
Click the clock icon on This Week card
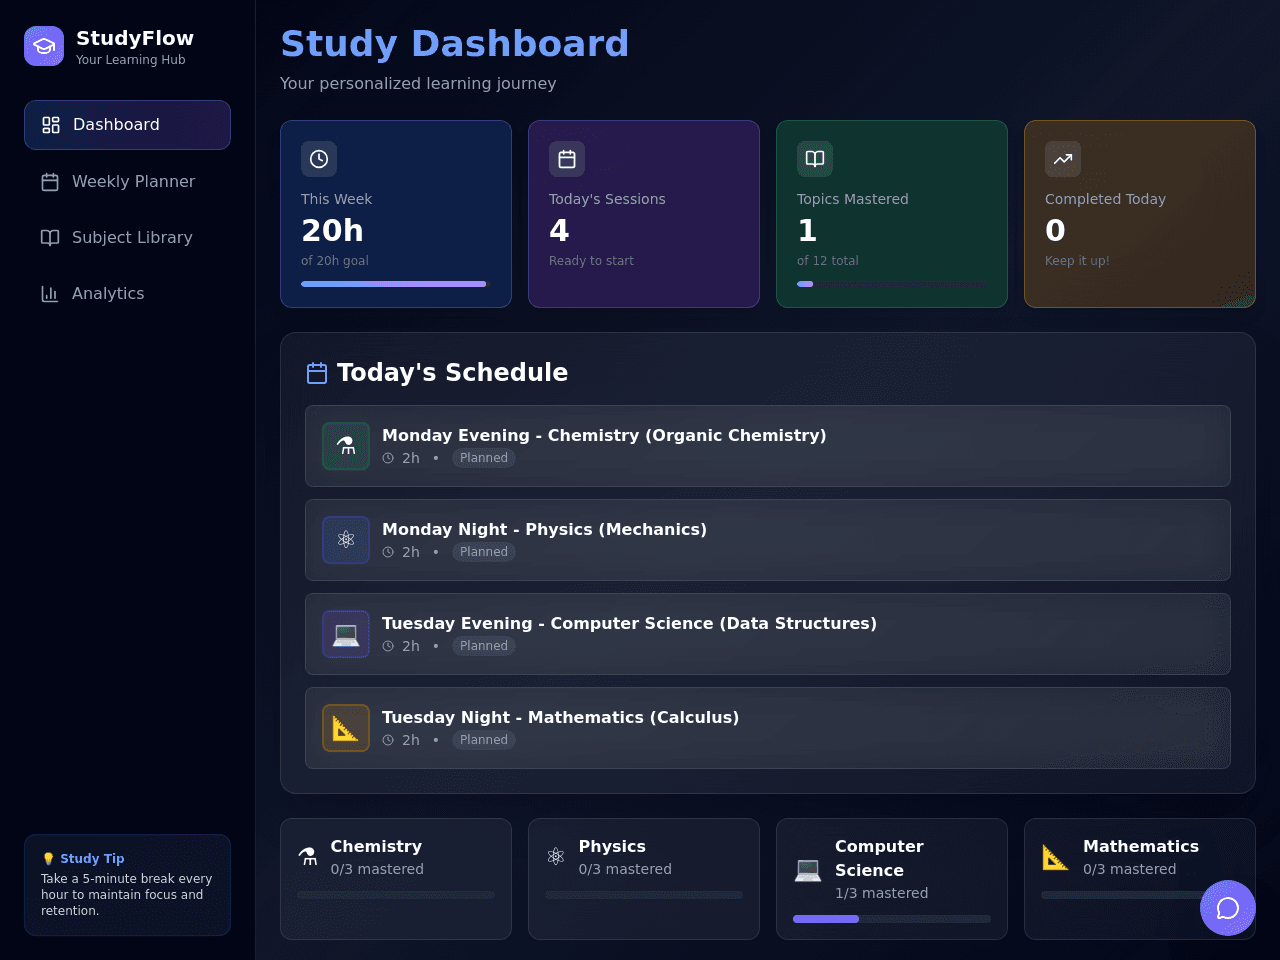coord(319,159)
